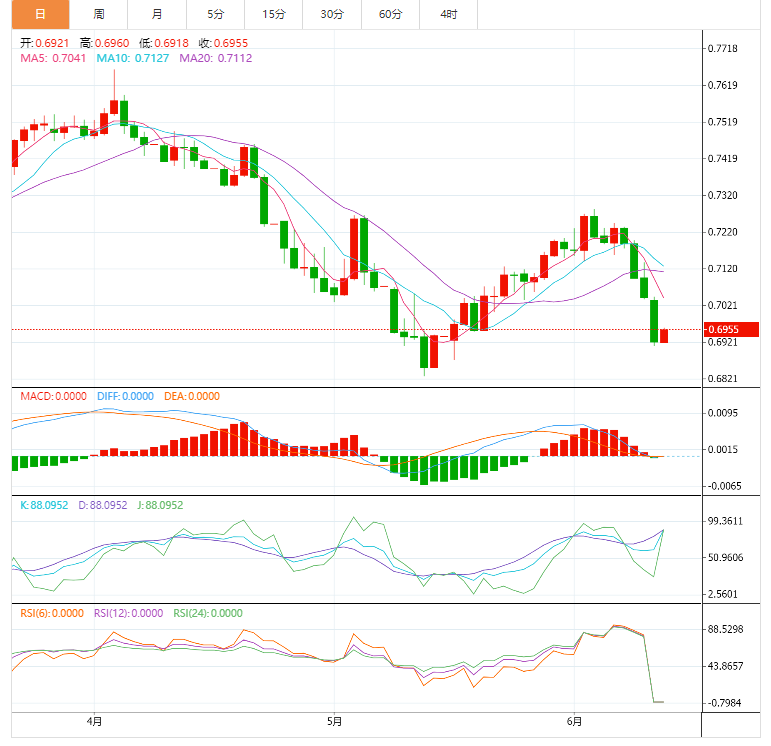The image size is (771, 746).
Task: Click the 0.7320 price axis label
Action: click(x=723, y=195)
